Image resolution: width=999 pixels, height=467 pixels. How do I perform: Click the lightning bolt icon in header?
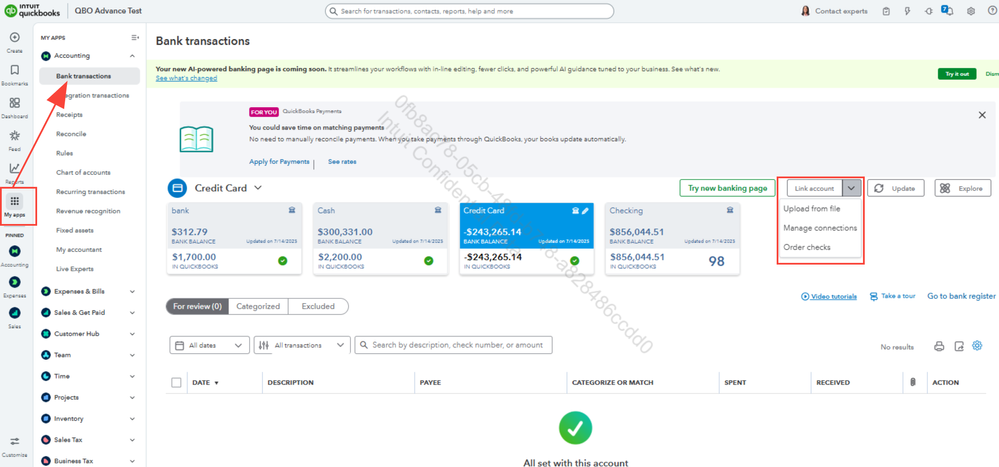(907, 11)
